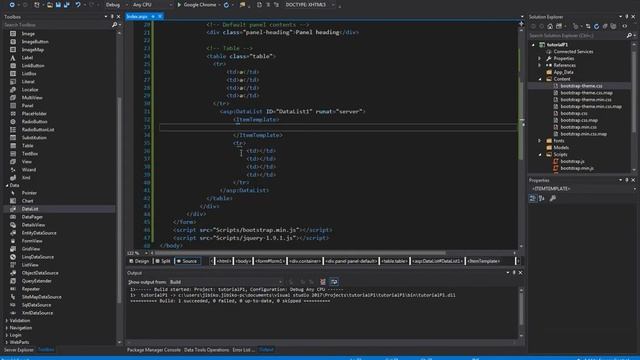Click the Save All icon in the toolbar
This screenshot has height=360, width=640.
[x=67, y=5]
